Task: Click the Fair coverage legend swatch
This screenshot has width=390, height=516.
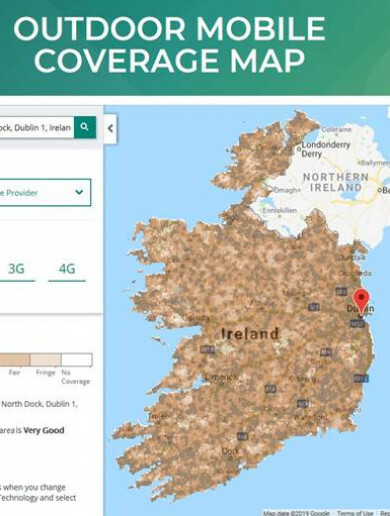Action: 15,360
